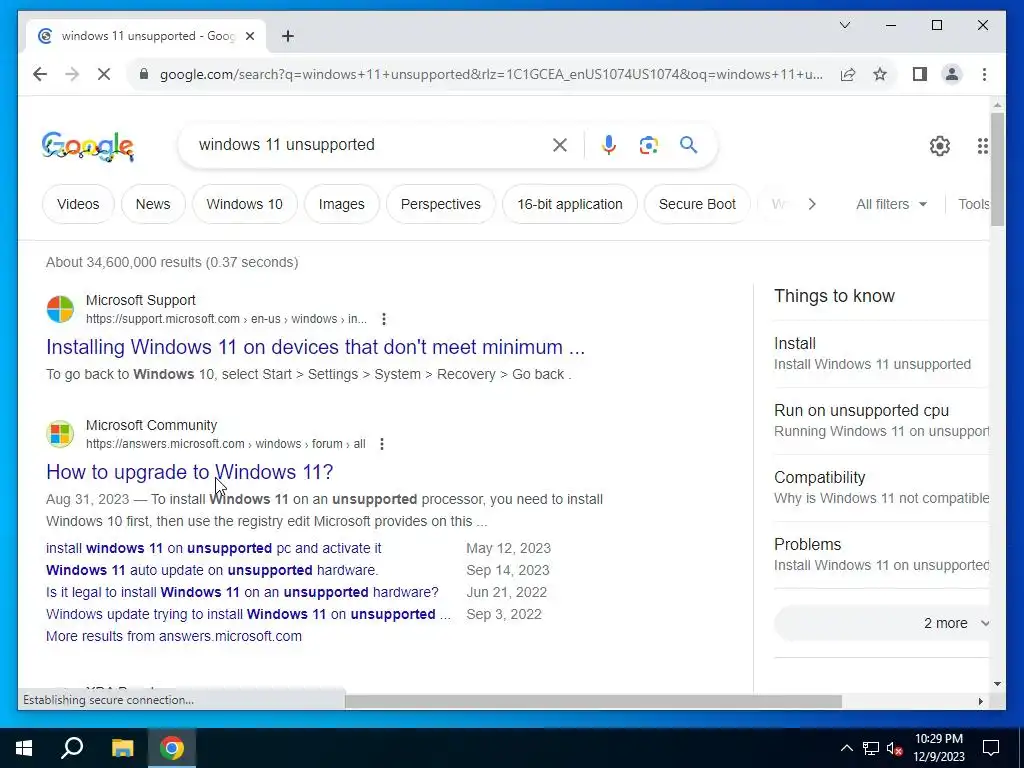Viewport: 1024px width, 768px height.
Task: Open Google apps grid icon
Action: coord(982,146)
